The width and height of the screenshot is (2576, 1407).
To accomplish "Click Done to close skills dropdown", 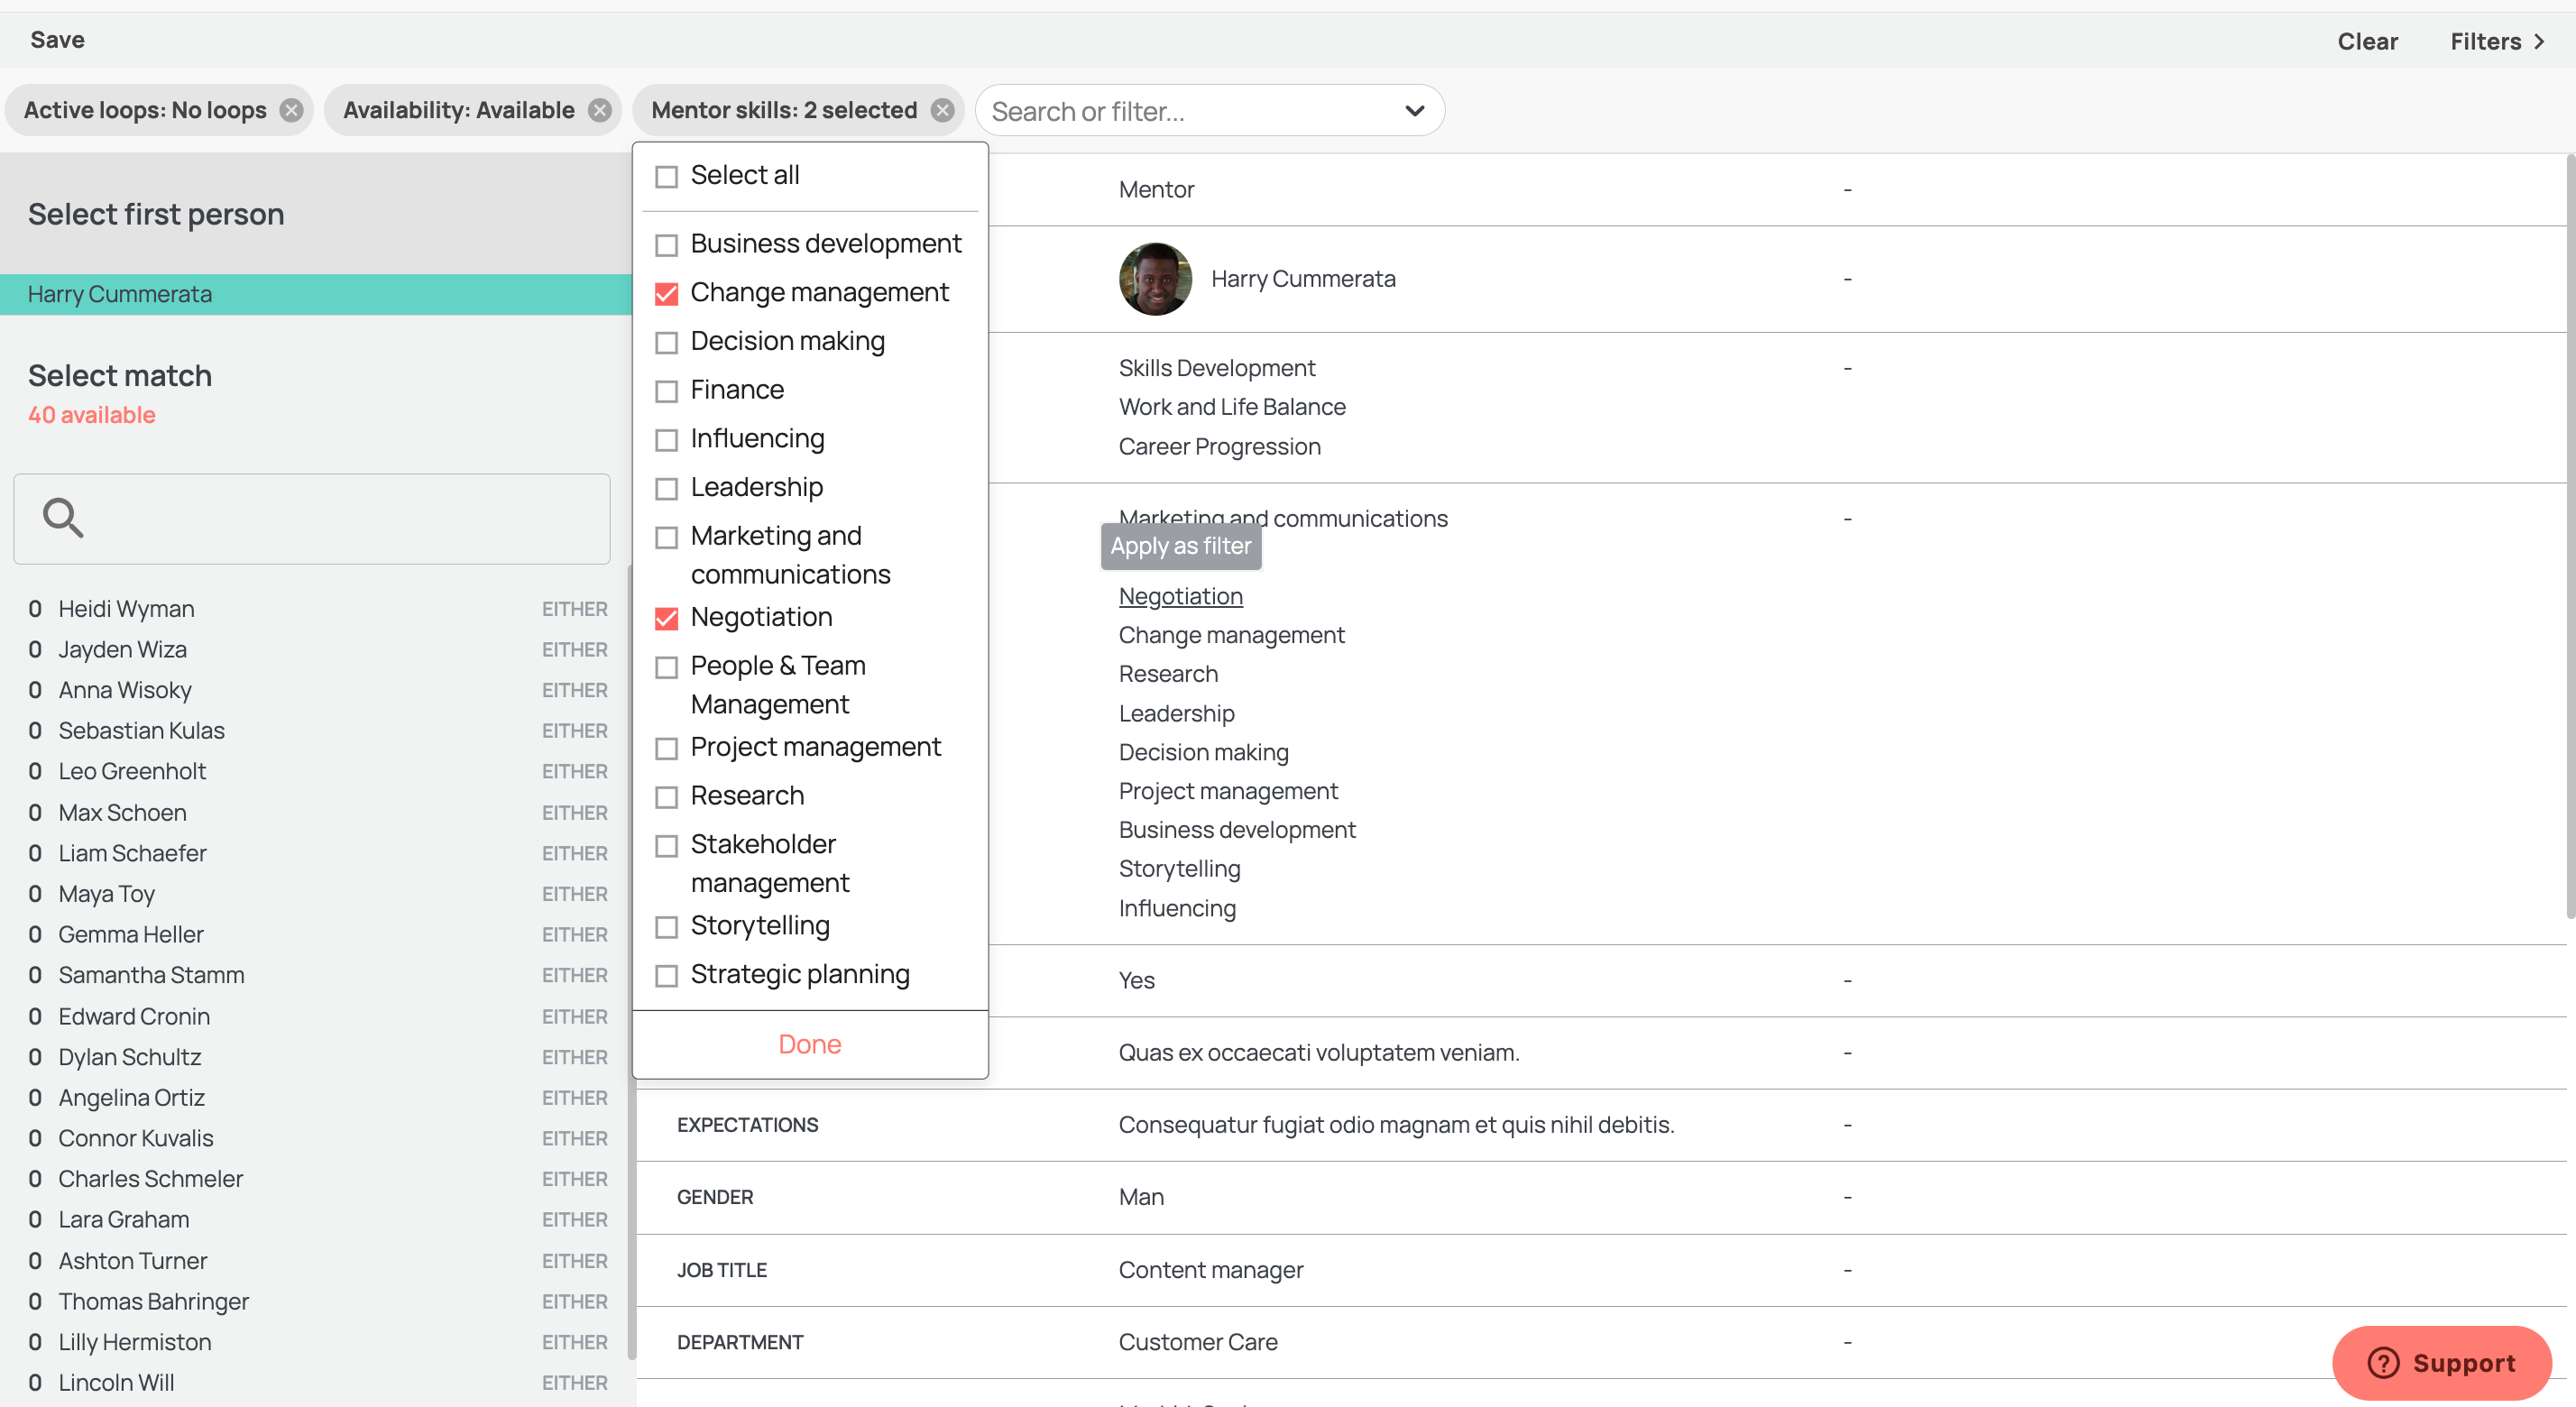I will [810, 1044].
